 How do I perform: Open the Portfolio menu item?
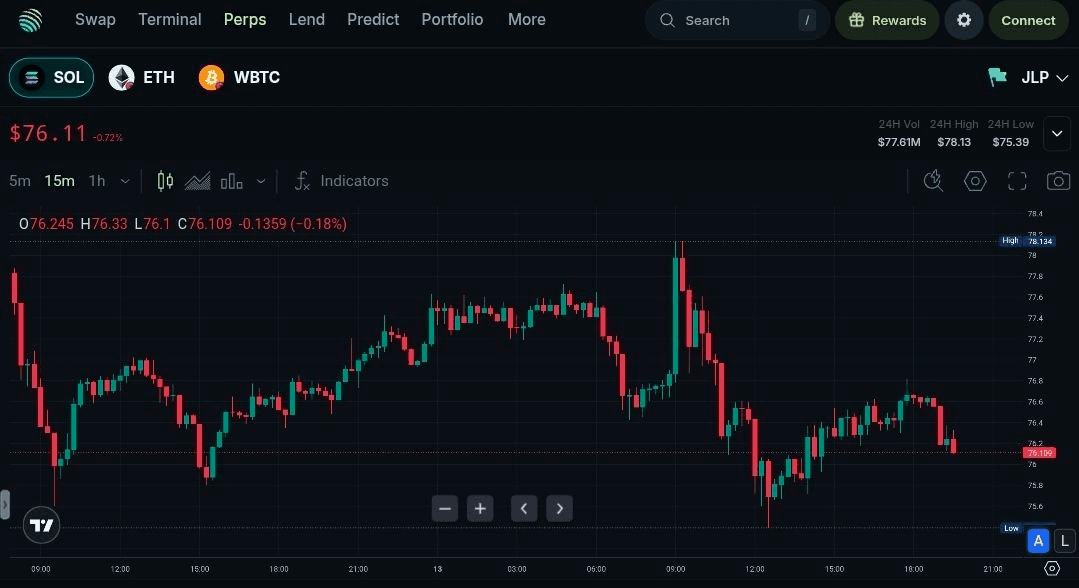[452, 19]
